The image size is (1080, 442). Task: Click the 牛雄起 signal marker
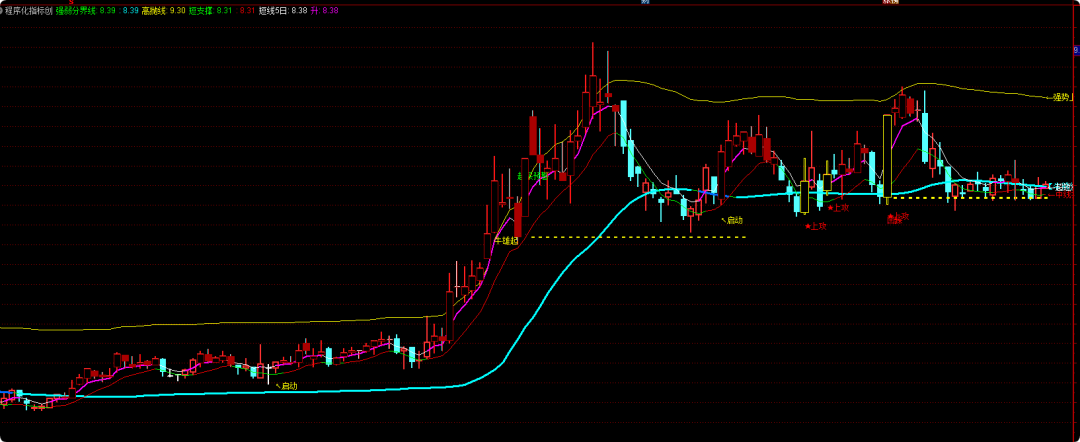(x=510, y=240)
